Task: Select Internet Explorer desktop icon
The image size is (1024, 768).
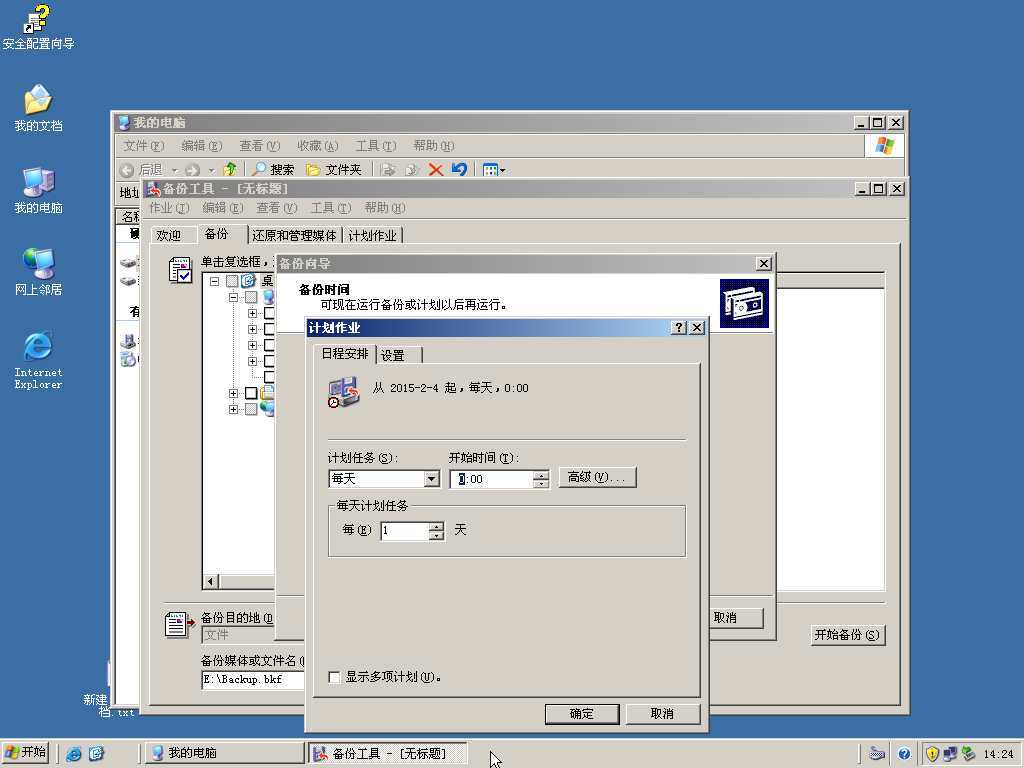Action: click(38, 360)
